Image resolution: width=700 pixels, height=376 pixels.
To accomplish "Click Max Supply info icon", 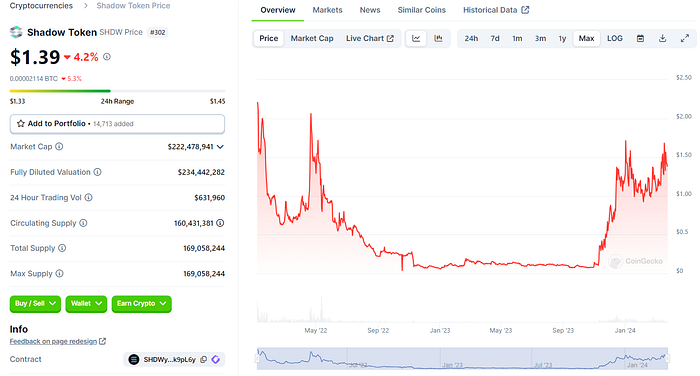I will point(59,273).
